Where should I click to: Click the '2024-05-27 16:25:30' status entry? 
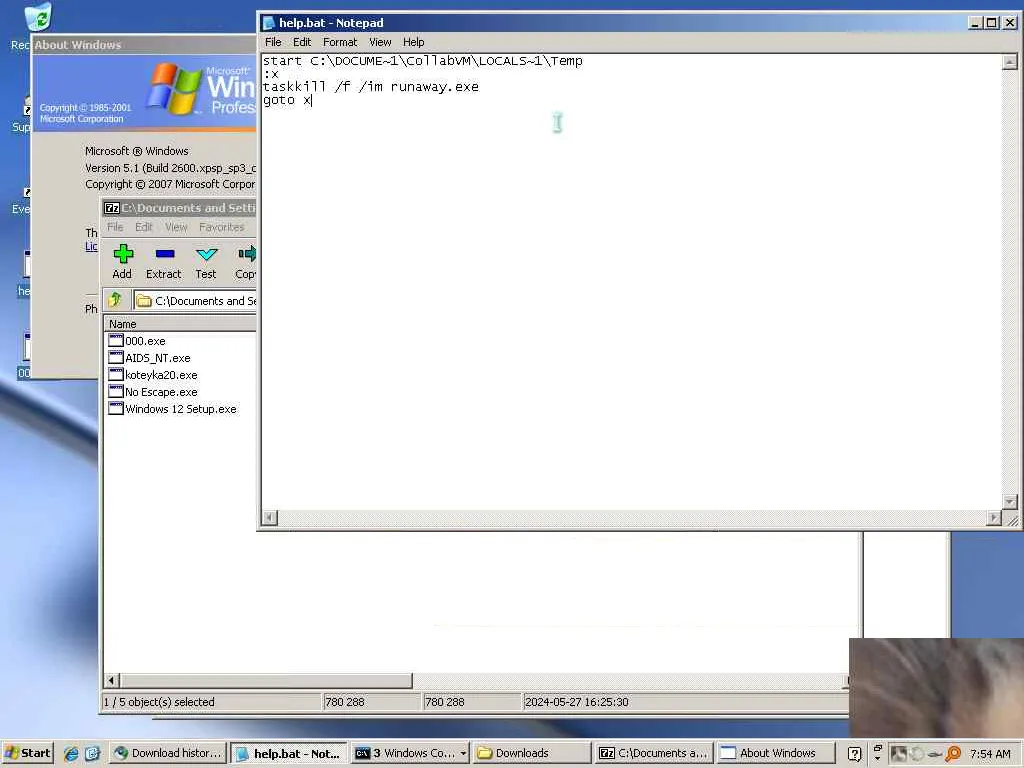click(x=577, y=702)
